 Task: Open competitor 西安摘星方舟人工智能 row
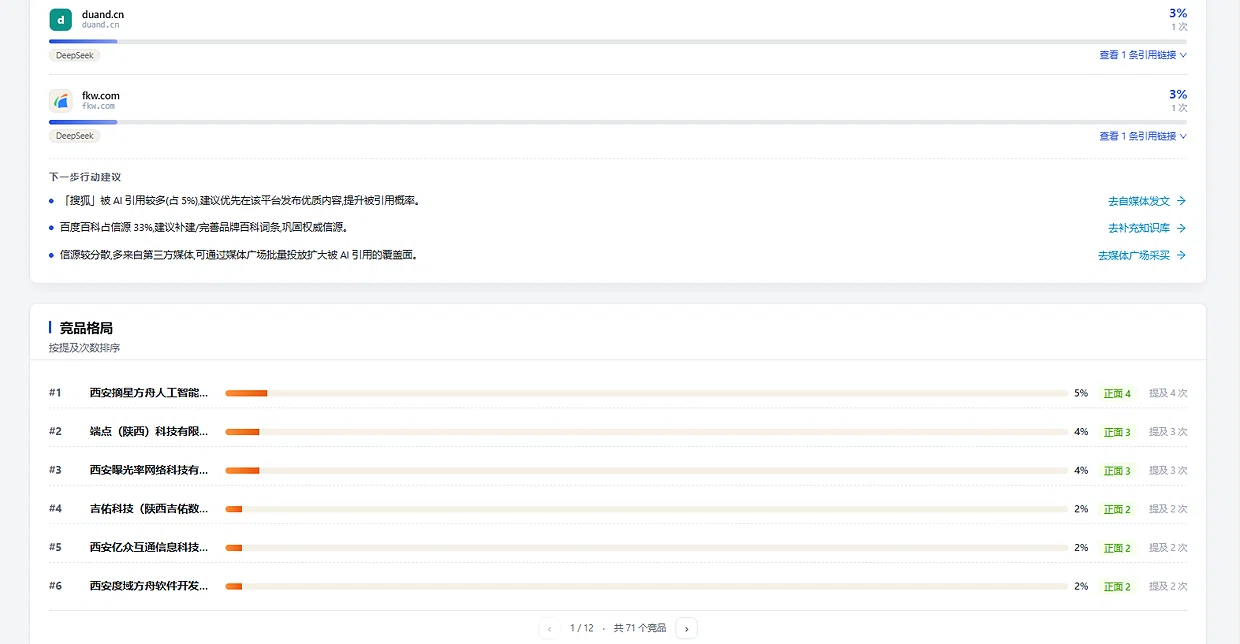pos(618,393)
